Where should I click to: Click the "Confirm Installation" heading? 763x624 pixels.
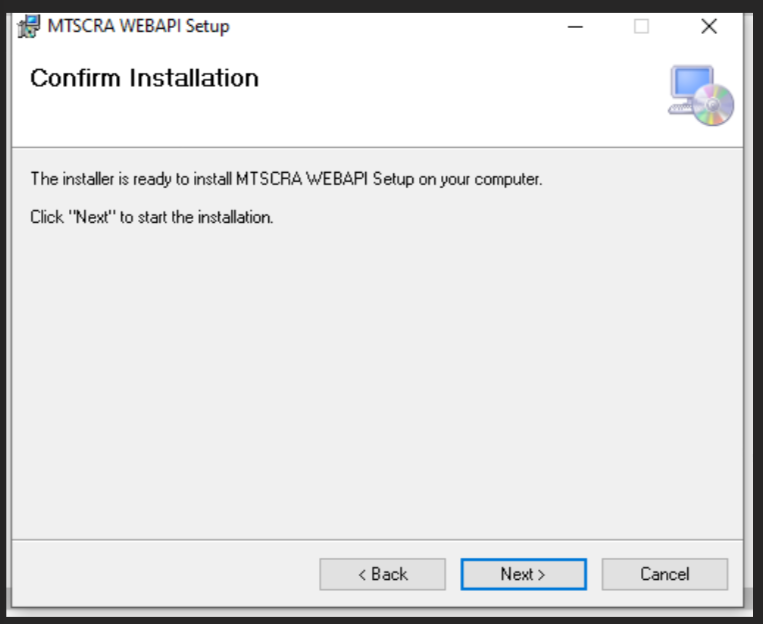point(144,78)
